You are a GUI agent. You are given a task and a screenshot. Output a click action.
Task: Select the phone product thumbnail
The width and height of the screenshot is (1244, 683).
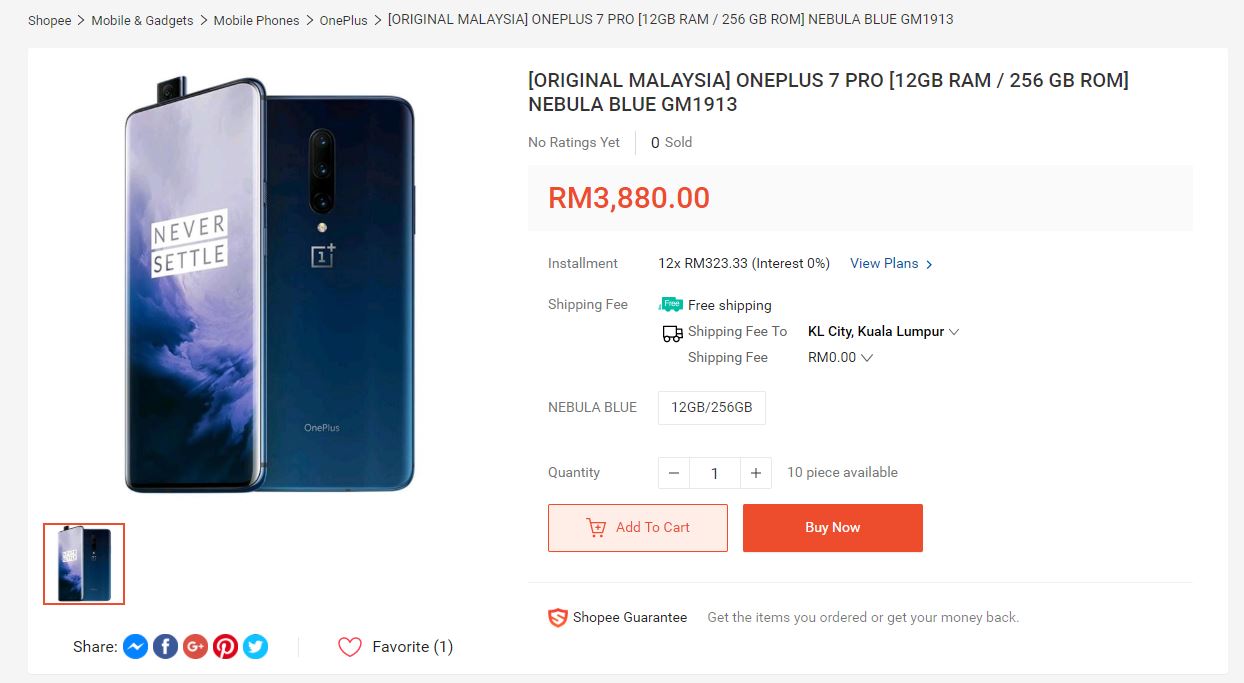[84, 564]
